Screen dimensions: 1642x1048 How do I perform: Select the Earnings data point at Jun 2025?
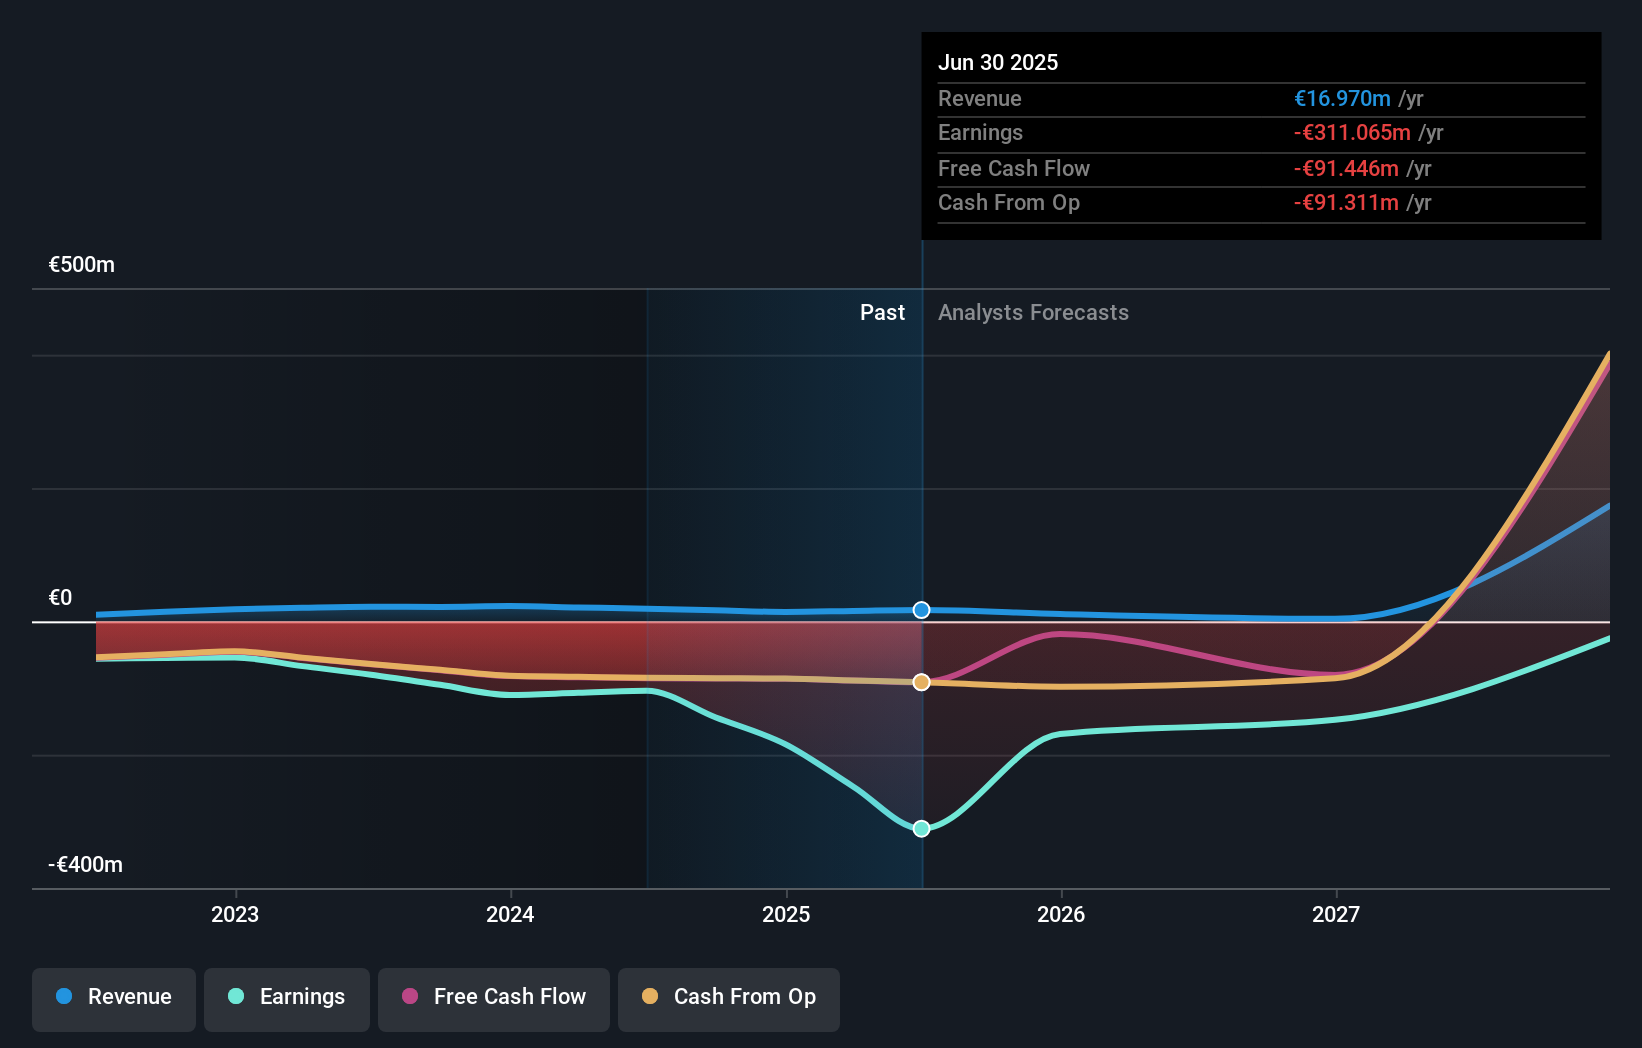click(922, 828)
